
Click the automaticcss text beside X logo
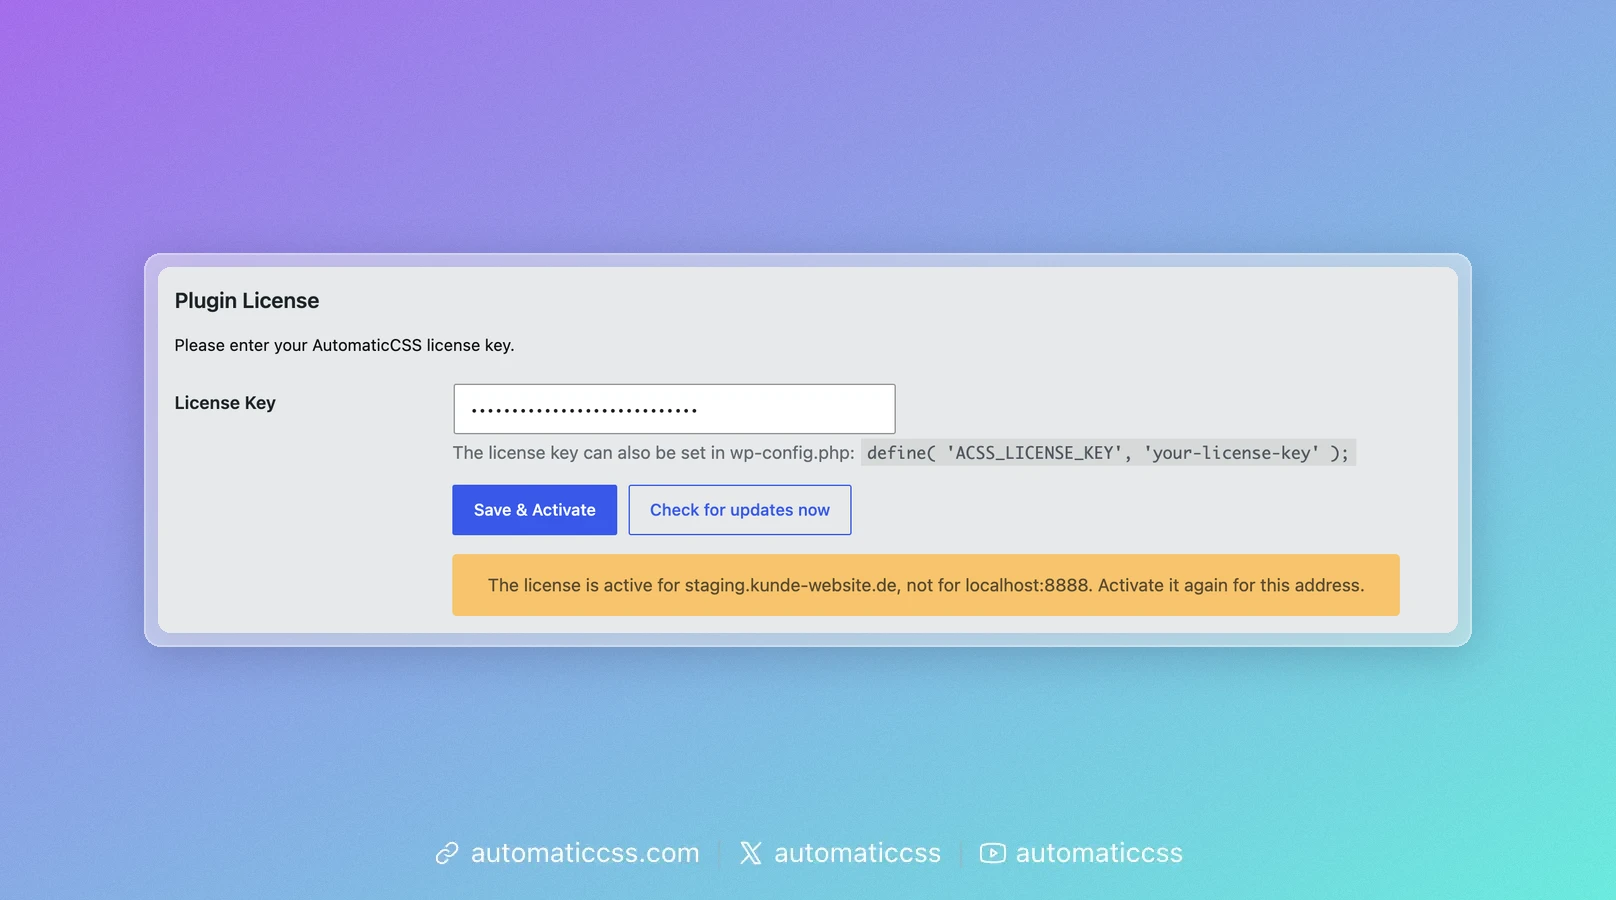click(x=857, y=853)
